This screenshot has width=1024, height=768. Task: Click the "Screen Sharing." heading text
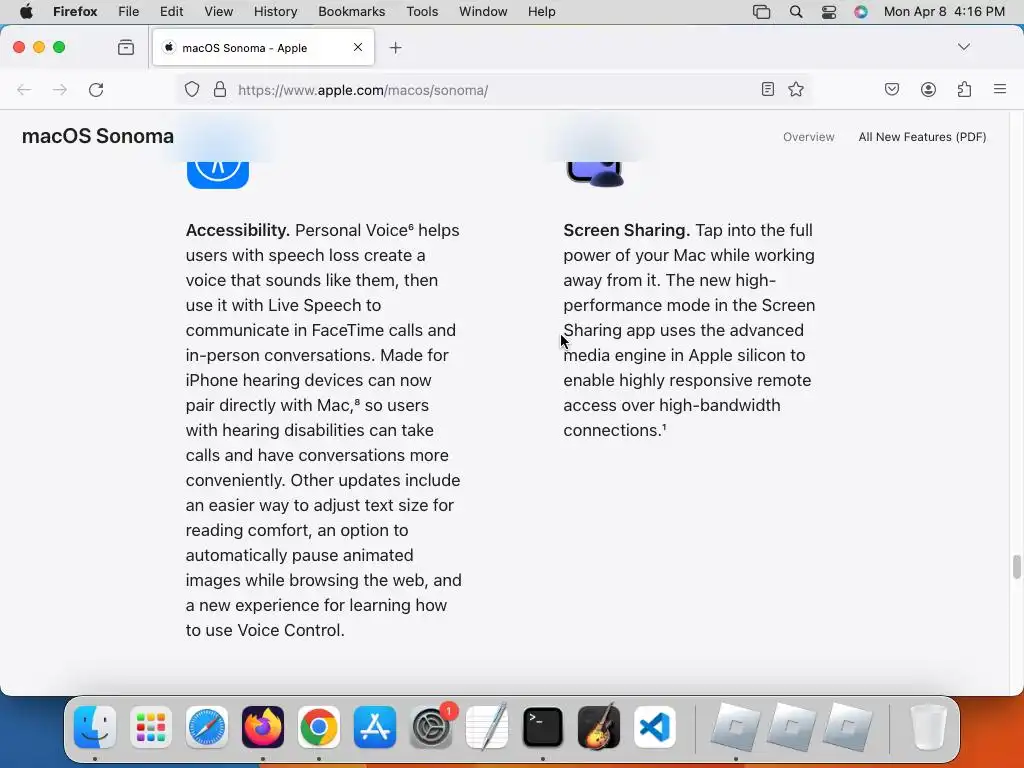click(626, 231)
